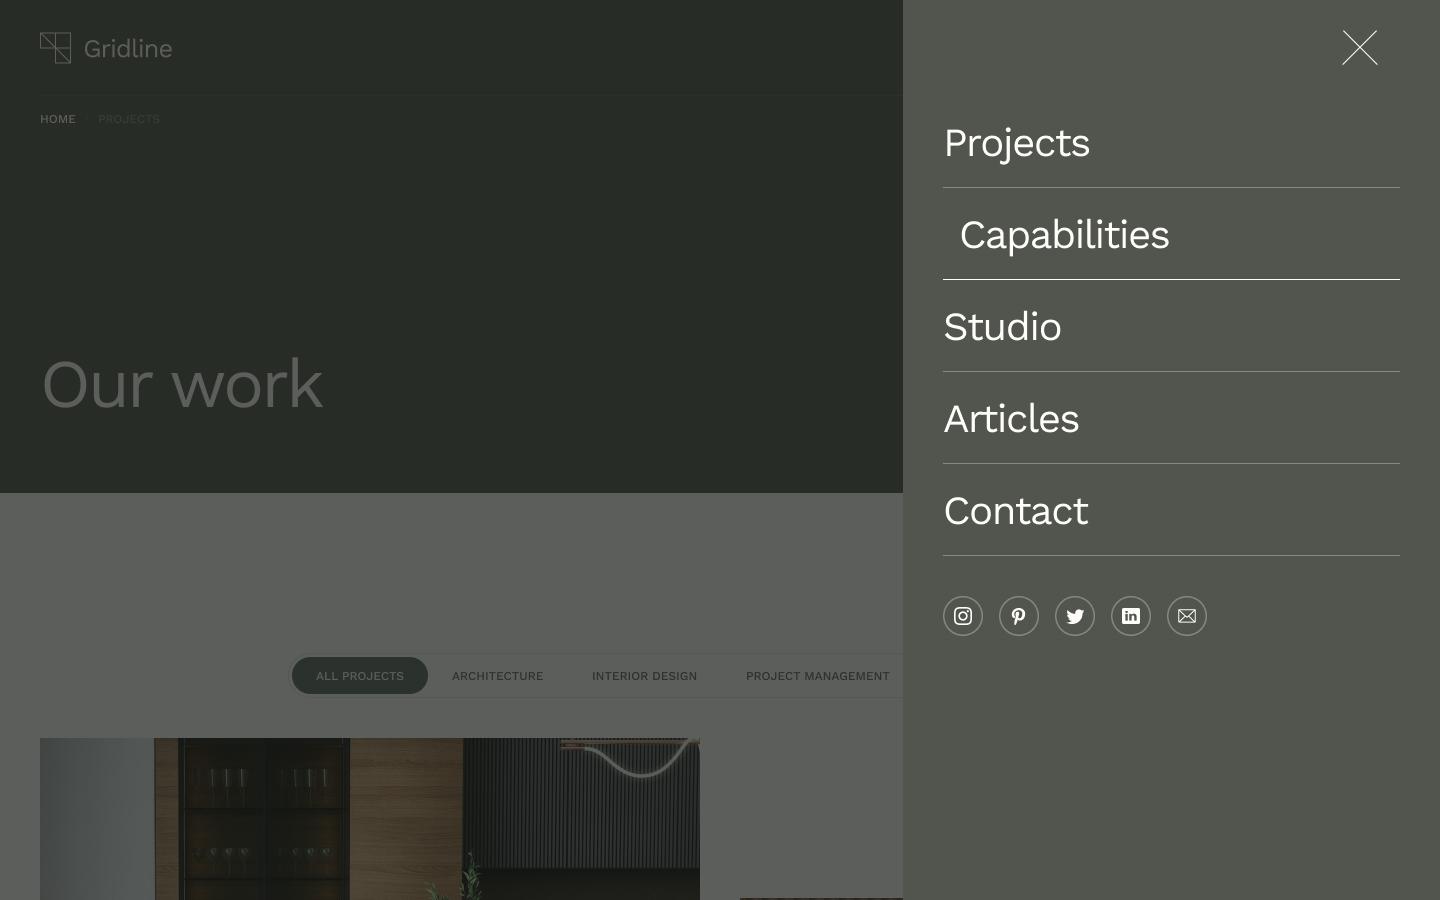Open the Pinterest social icon
The height and width of the screenshot is (900, 1440).
[x=1019, y=616]
